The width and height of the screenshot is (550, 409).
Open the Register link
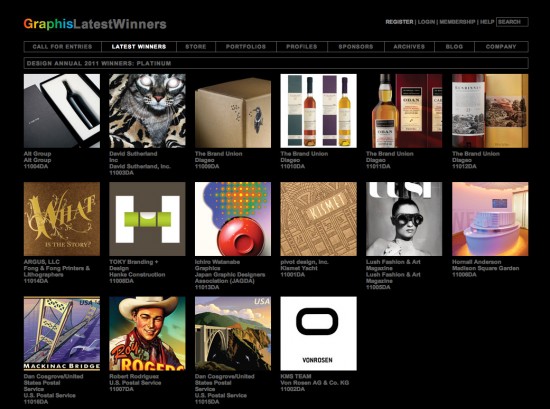tap(399, 22)
